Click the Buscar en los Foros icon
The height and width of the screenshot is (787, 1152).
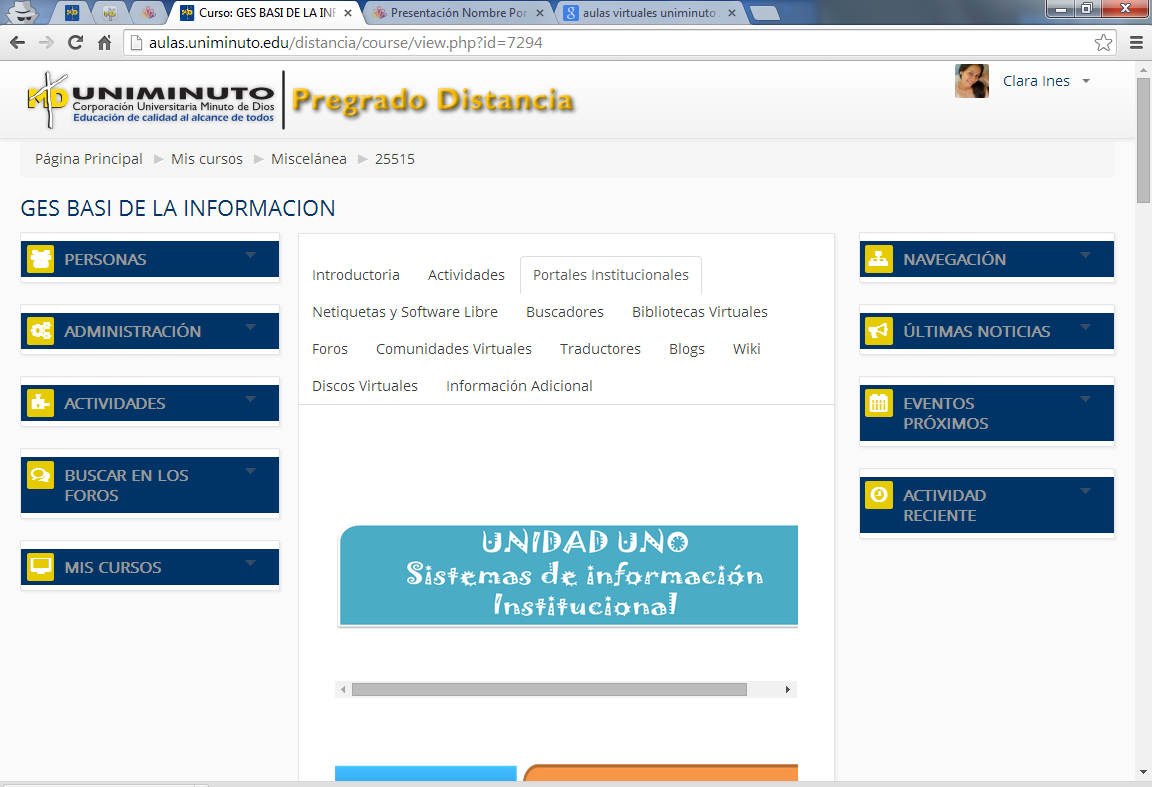coord(40,475)
